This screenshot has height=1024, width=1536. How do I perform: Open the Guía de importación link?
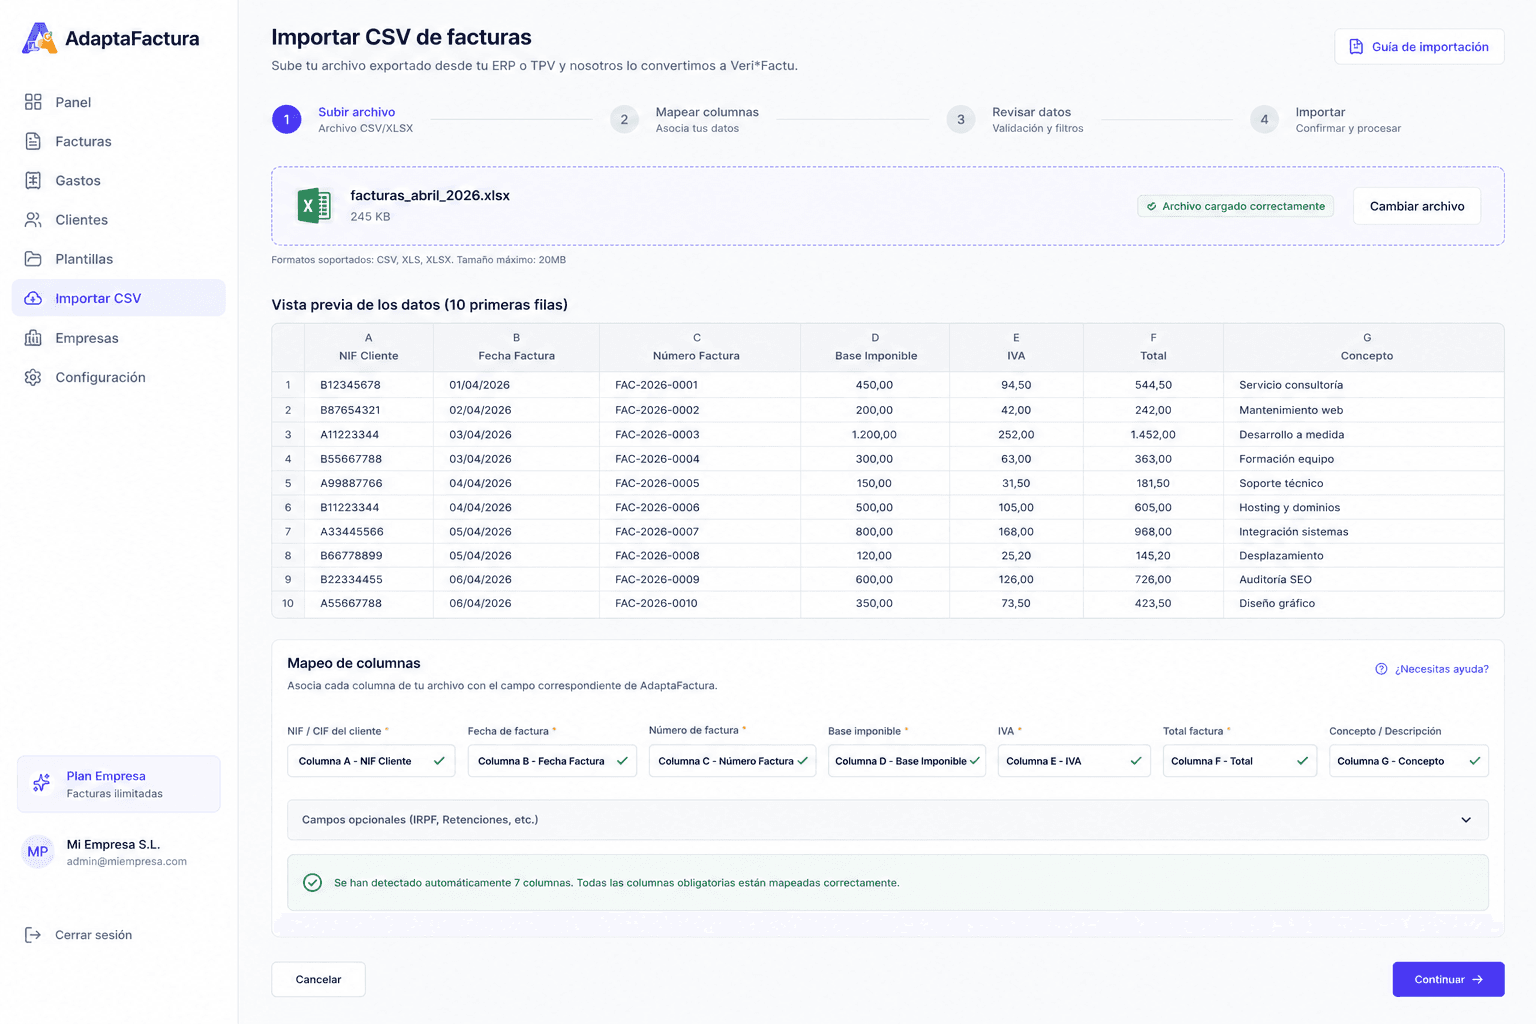tap(1419, 47)
